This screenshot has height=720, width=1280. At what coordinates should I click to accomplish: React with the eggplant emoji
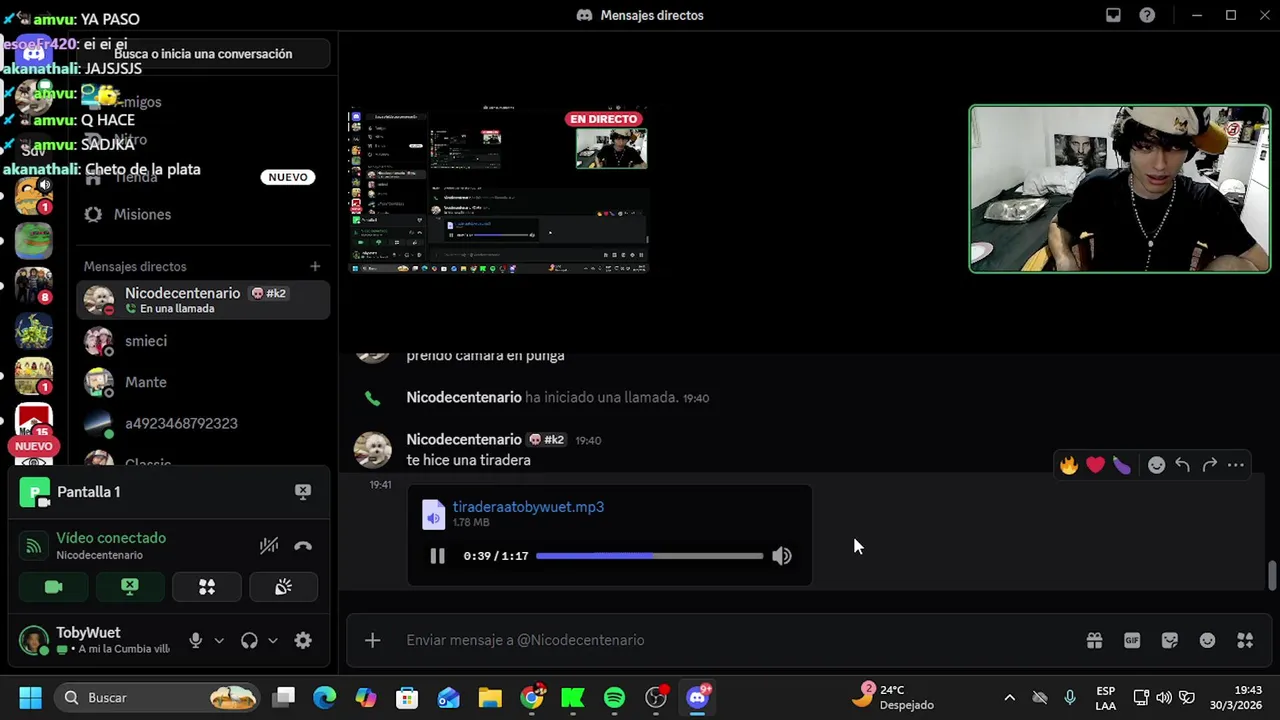1121,465
